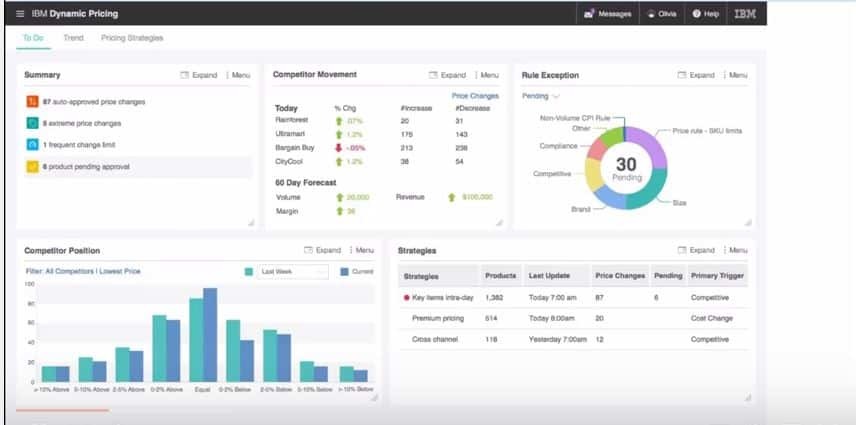Click the Price Changes link
The image size is (856, 425).
point(475,96)
